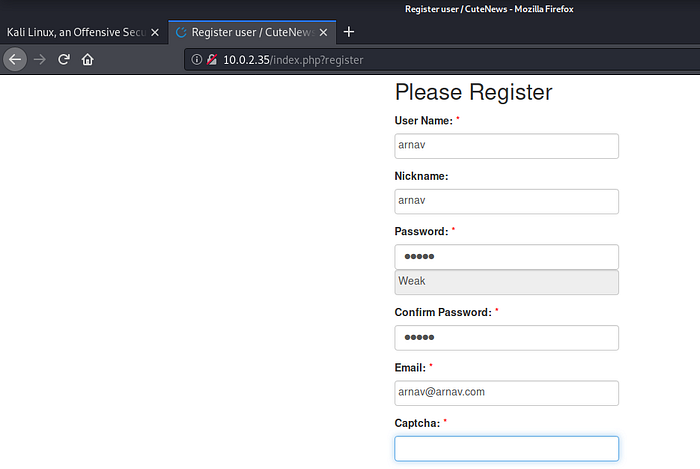
Task: Click the Please Register heading
Action: tap(473, 93)
